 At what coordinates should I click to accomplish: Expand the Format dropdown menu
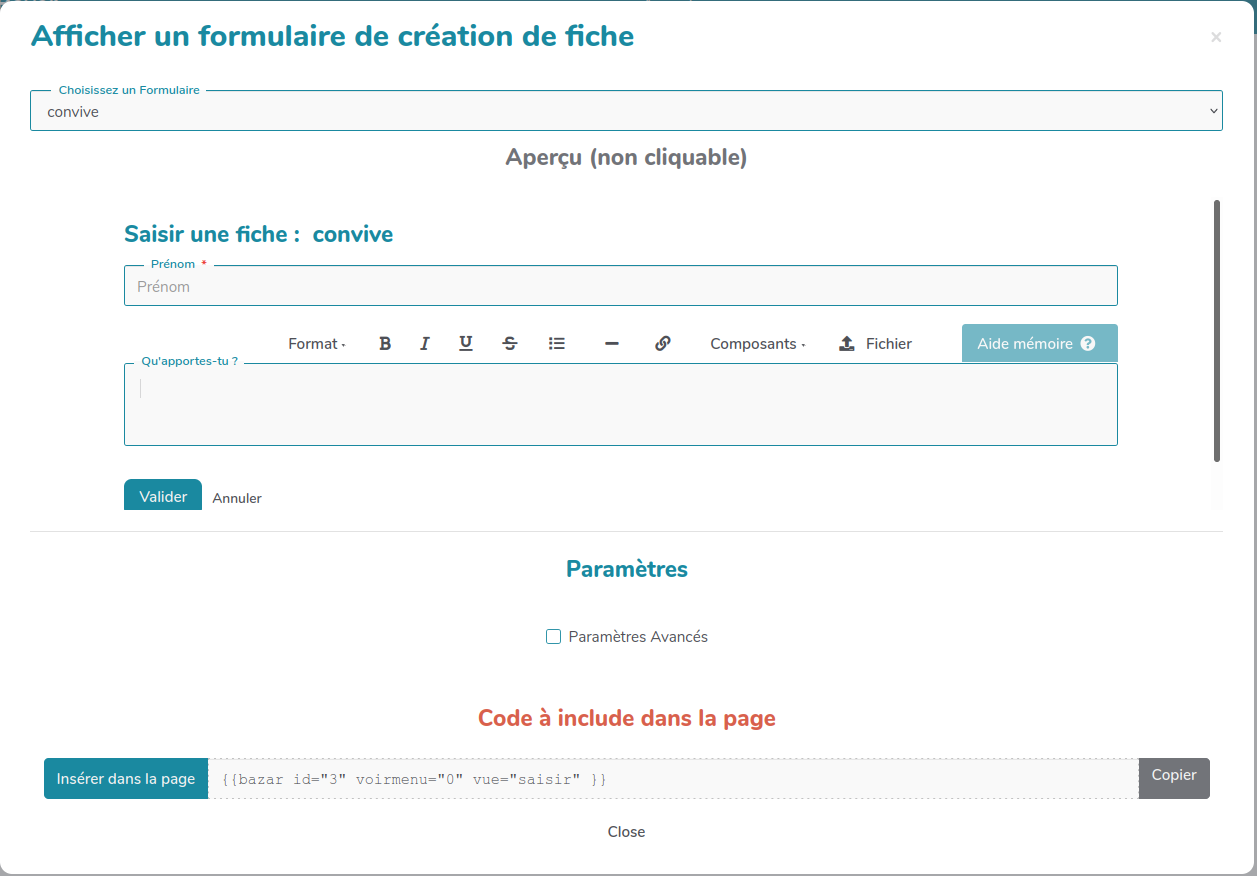(316, 344)
